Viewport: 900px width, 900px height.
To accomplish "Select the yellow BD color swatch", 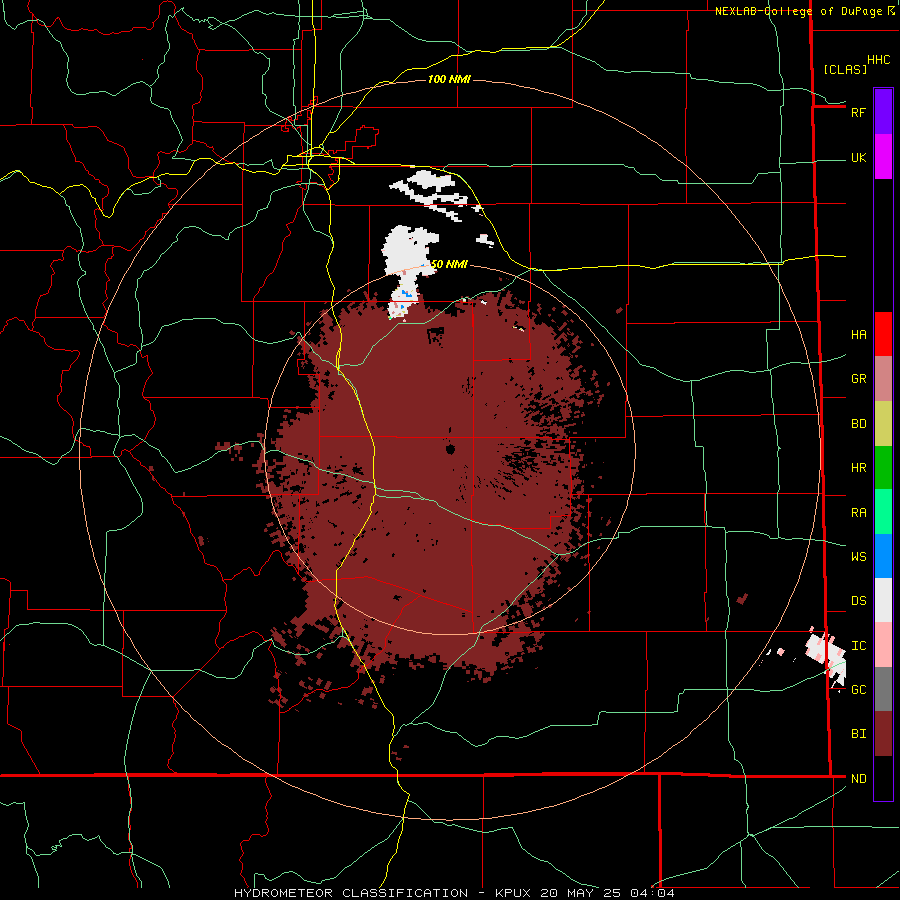I will (x=883, y=424).
